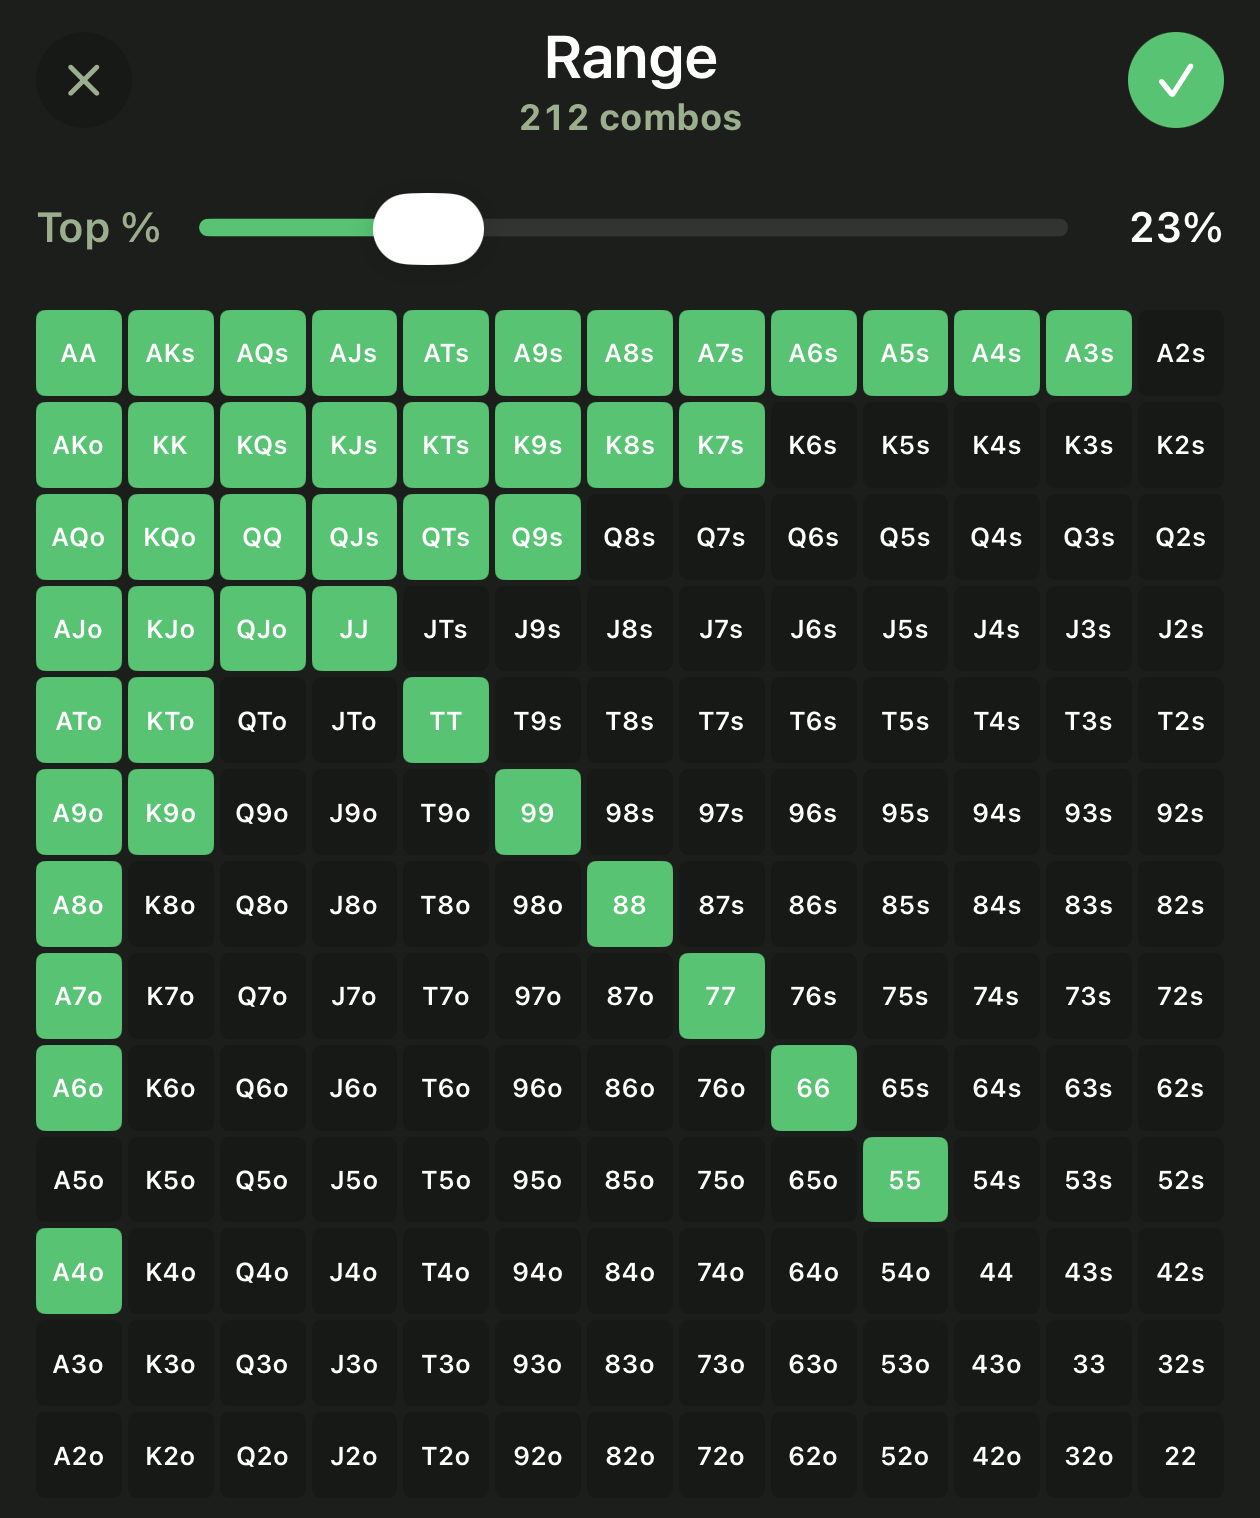The height and width of the screenshot is (1518, 1260).
Task: Add QTo offsuit hand
Action: pyautogui.click(x=263, y=721)
